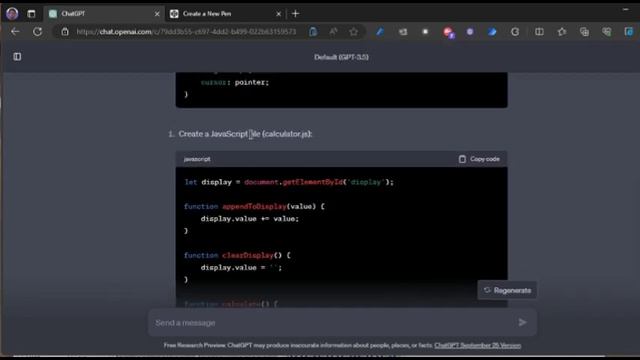The height and width of the screenshot is (360, 640).
Task: View site security lock information
Action: (x=65, y=31)
